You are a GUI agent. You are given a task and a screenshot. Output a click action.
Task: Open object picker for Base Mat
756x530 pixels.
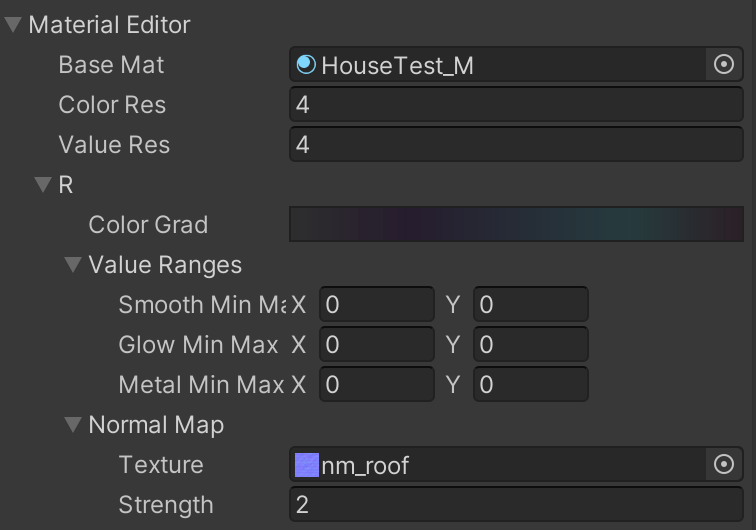pyautogui.click(x=724, y=65)
